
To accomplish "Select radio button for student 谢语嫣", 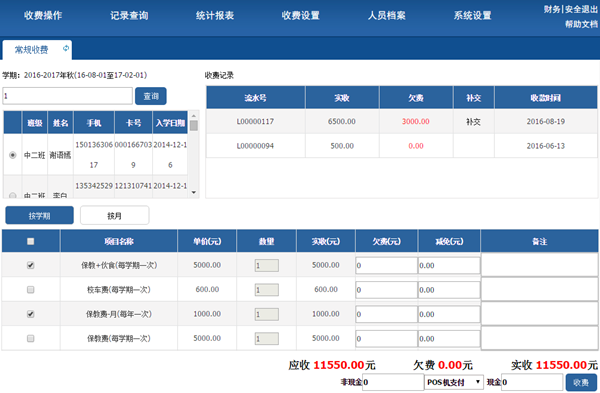I will [13, 155].
